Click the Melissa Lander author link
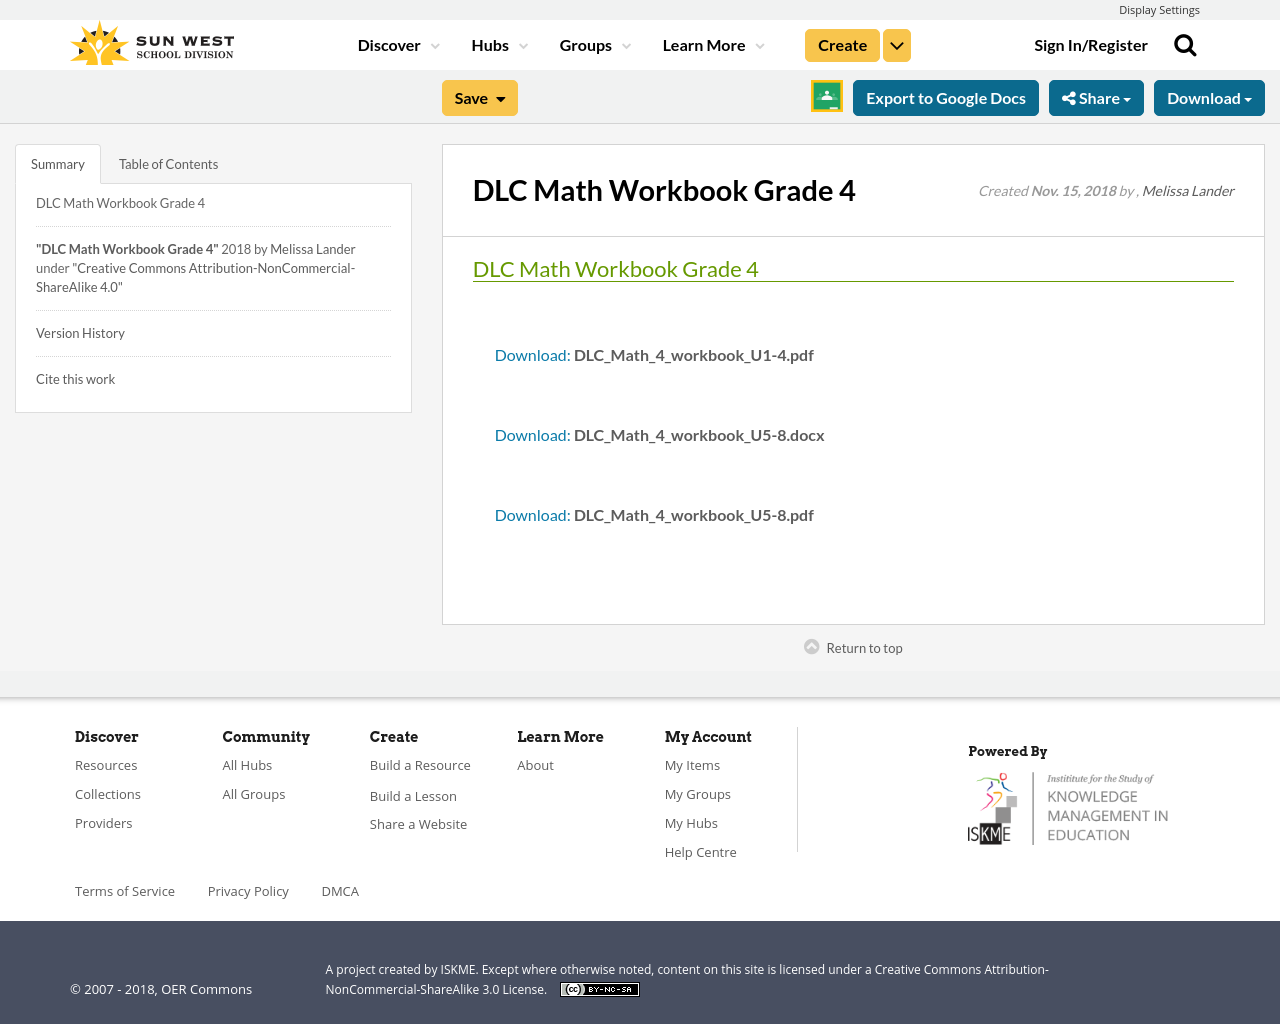The width and height of the screenshot is (1280, 1024). pos(1188,190)
